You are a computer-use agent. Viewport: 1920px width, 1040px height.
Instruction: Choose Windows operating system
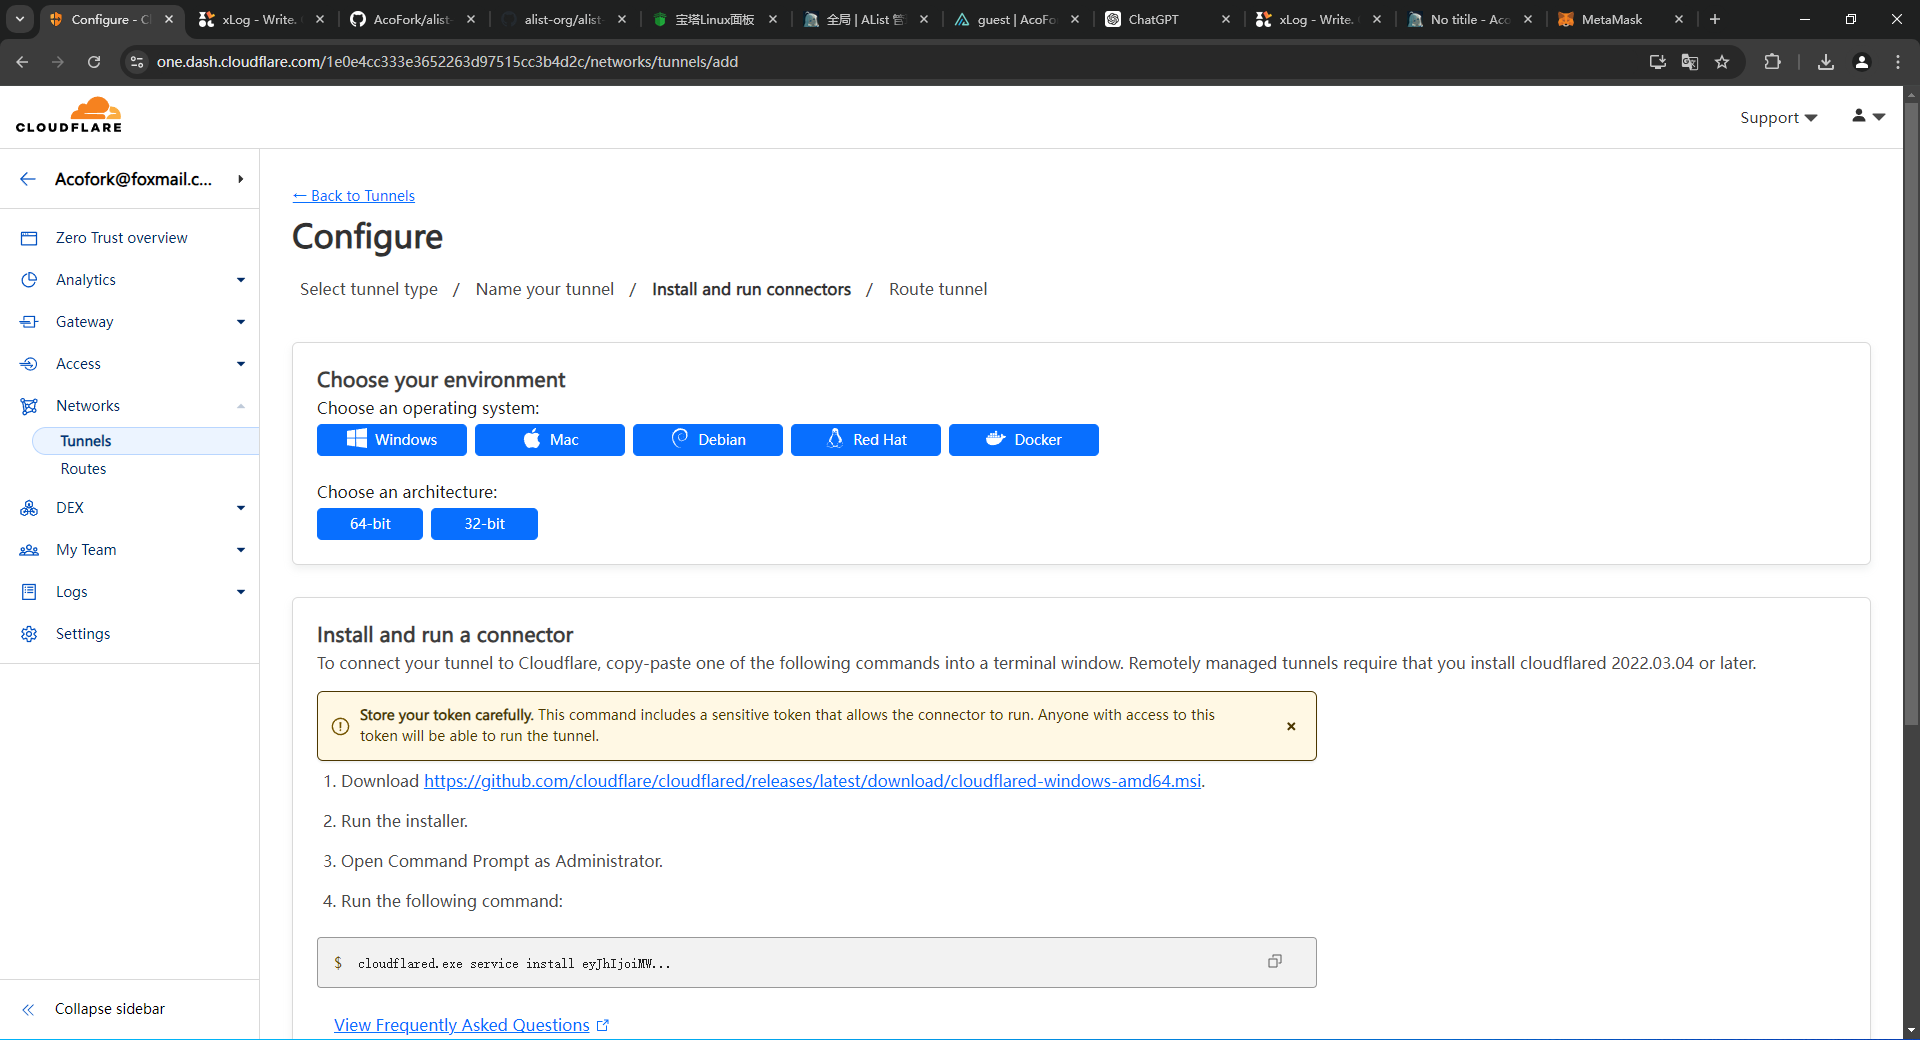[392, 440]
